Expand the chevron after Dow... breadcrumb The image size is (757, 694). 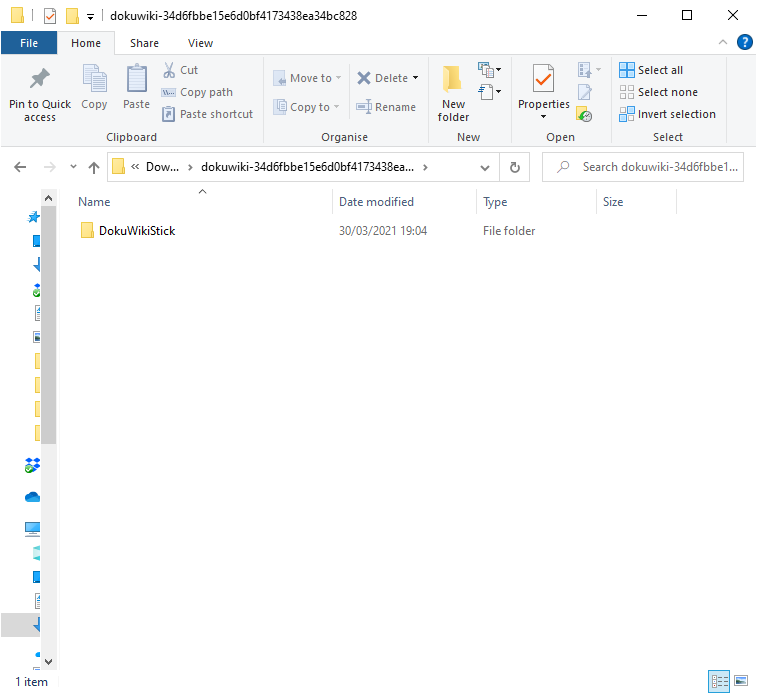pos(190,167)
